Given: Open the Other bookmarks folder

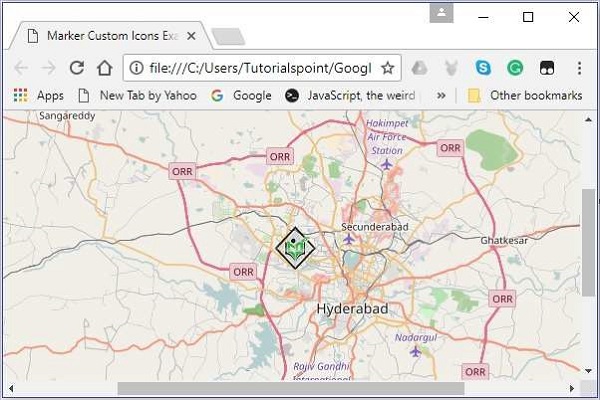Looking at the screenshot, I should 524,96.
